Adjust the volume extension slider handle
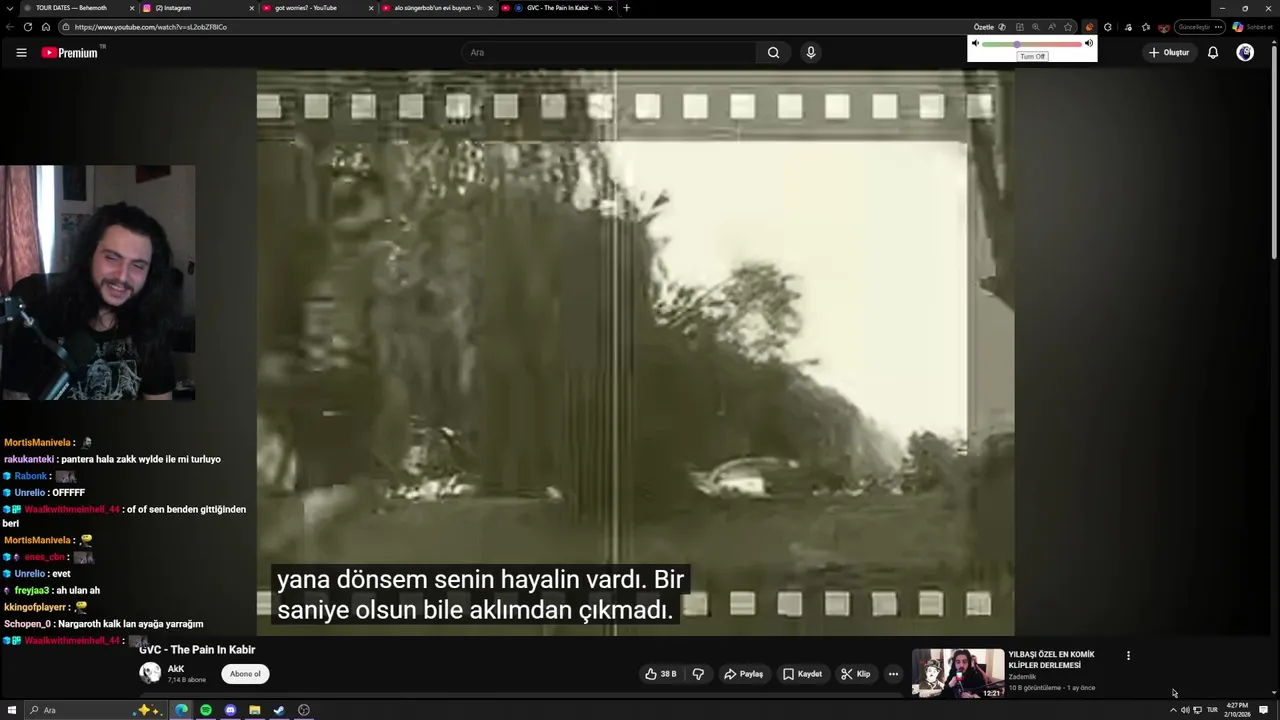 tap(1017, 44)
